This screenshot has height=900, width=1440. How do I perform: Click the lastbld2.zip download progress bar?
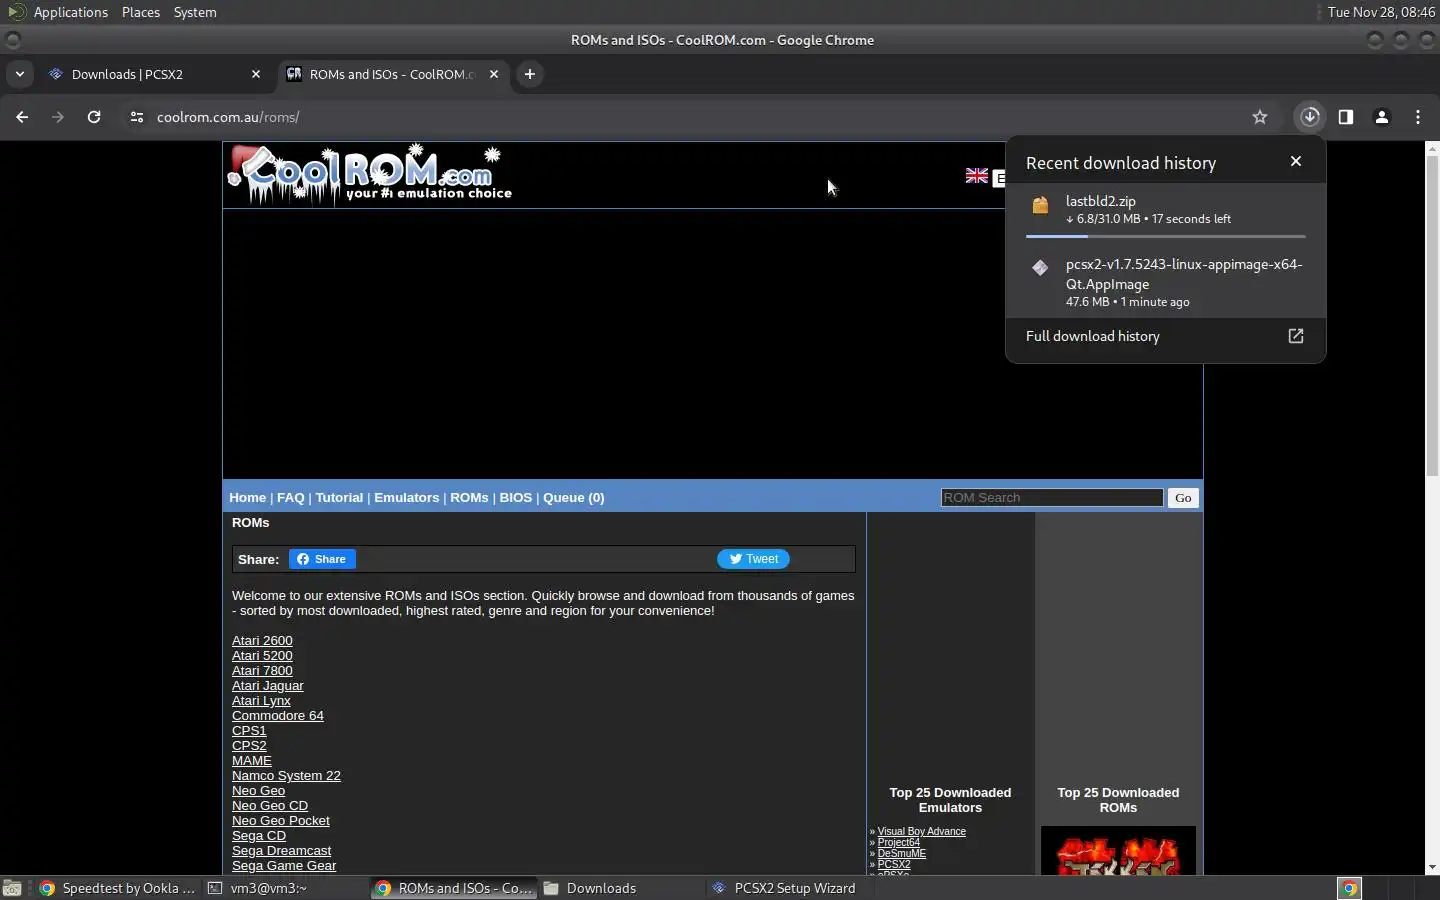pyautogui.click(x=1166, y=237)
